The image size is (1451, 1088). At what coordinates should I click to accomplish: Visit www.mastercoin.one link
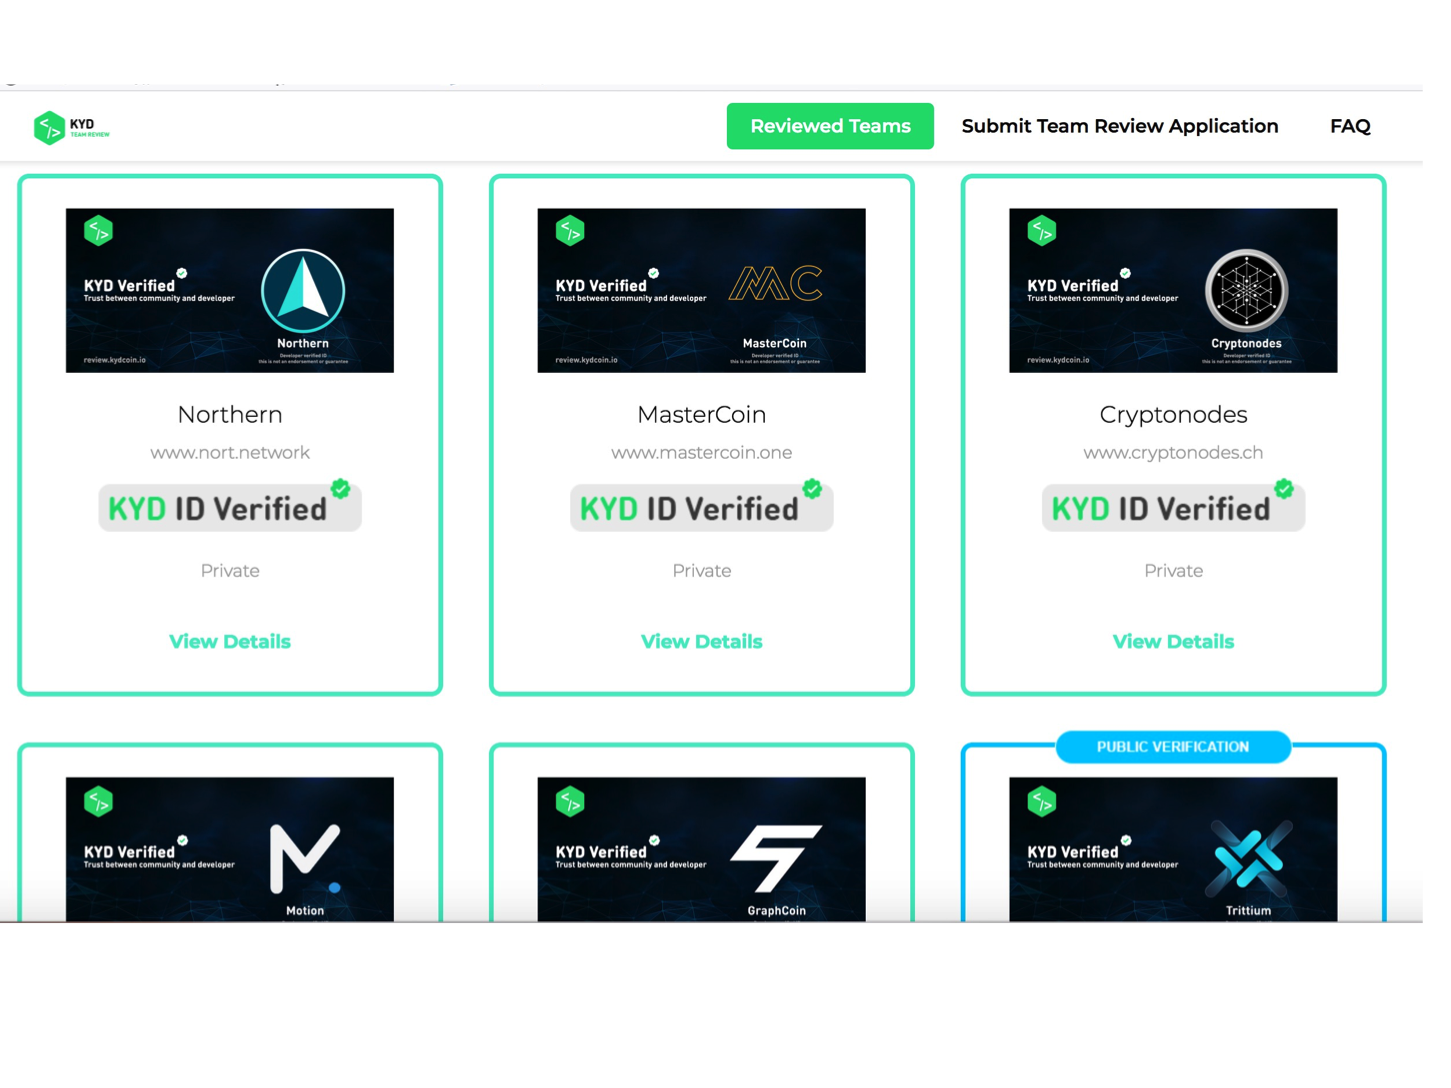[702, 452]
